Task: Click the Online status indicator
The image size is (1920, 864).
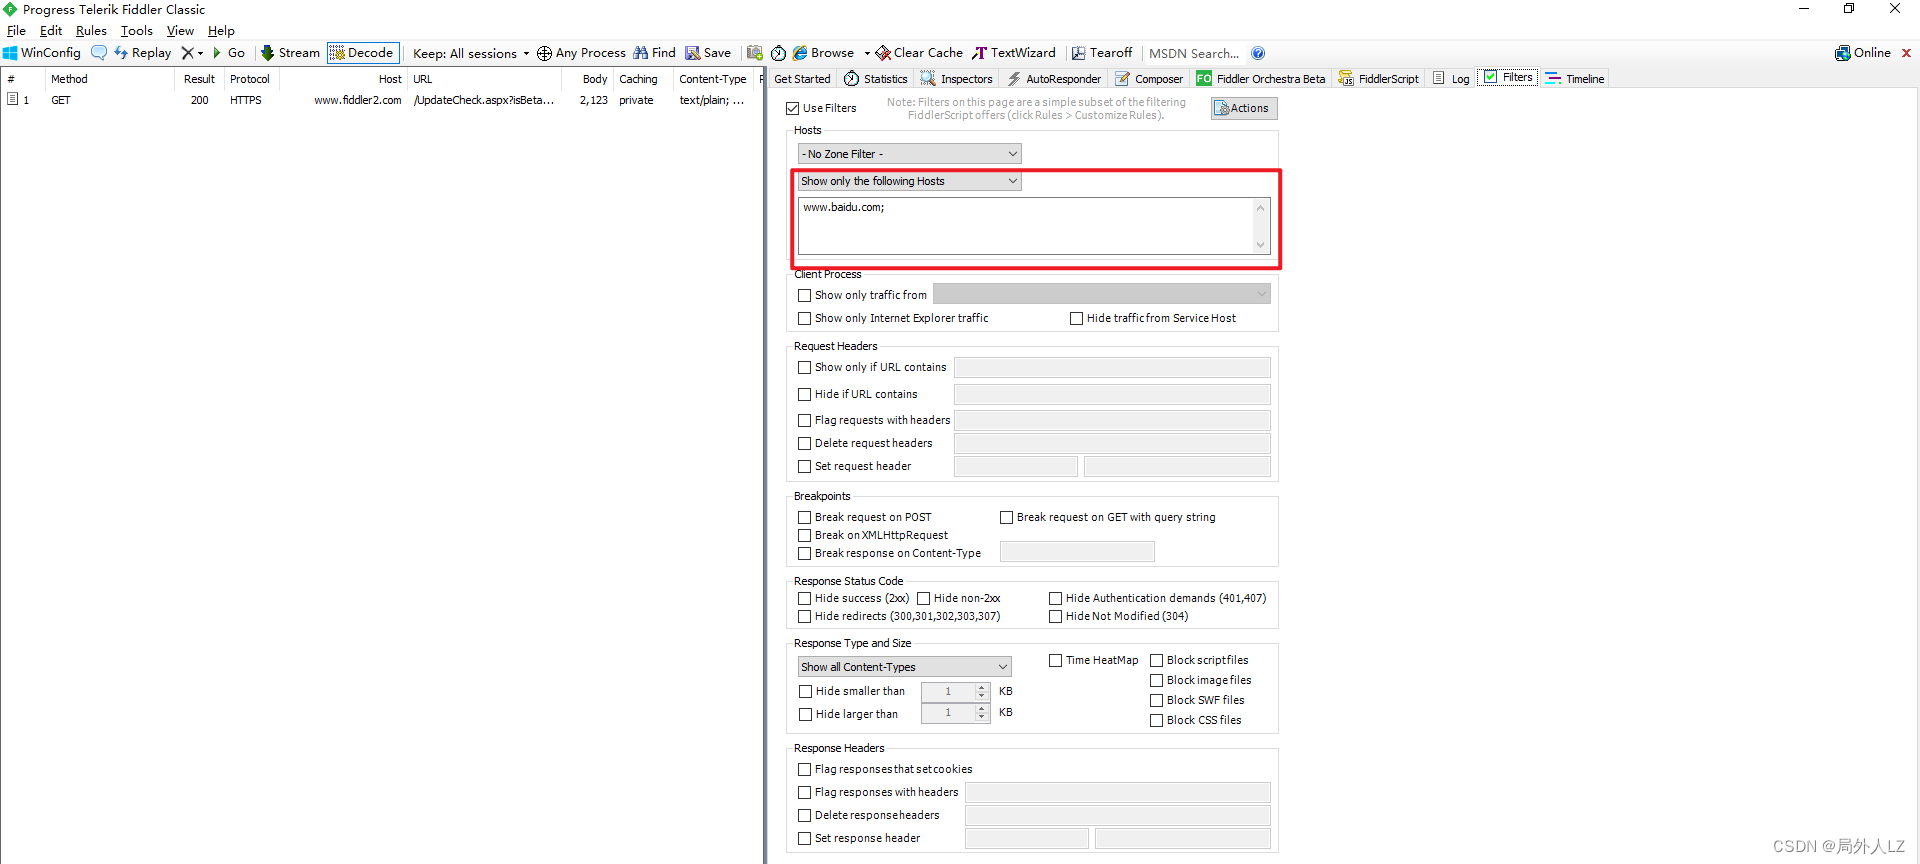Action: point(1863,53)
